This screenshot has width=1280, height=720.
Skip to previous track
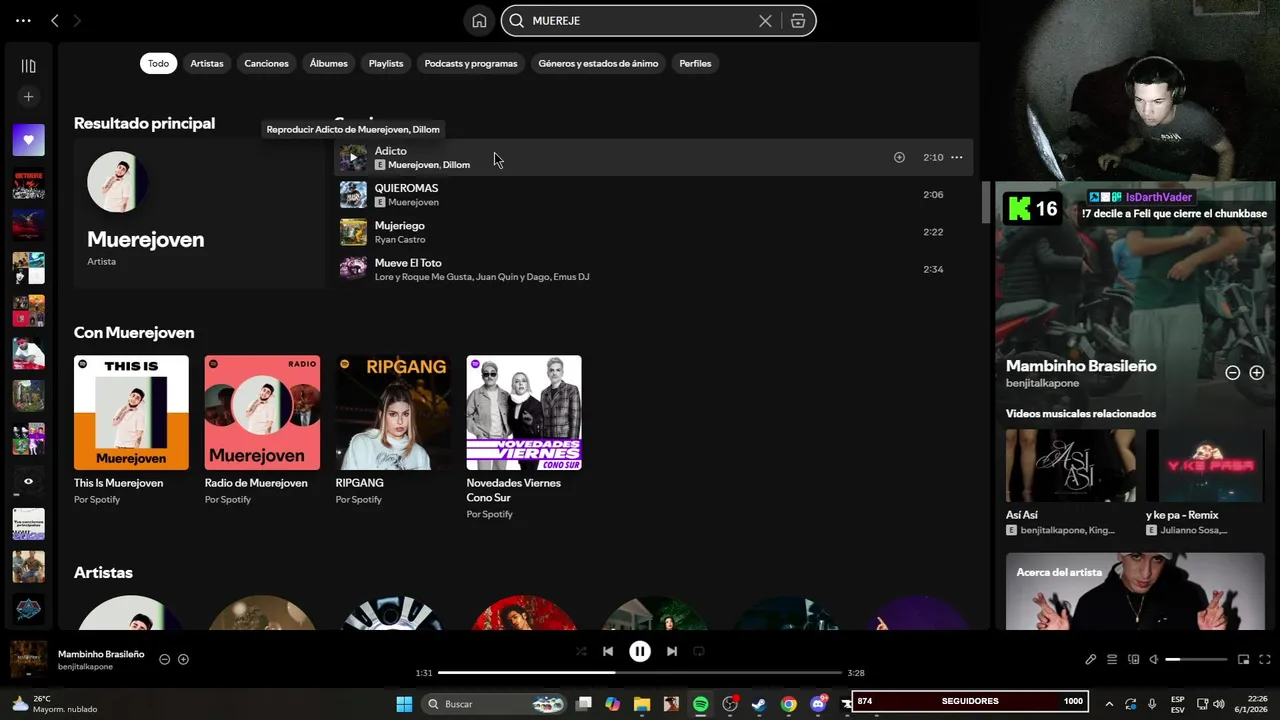tap(608, 651)
